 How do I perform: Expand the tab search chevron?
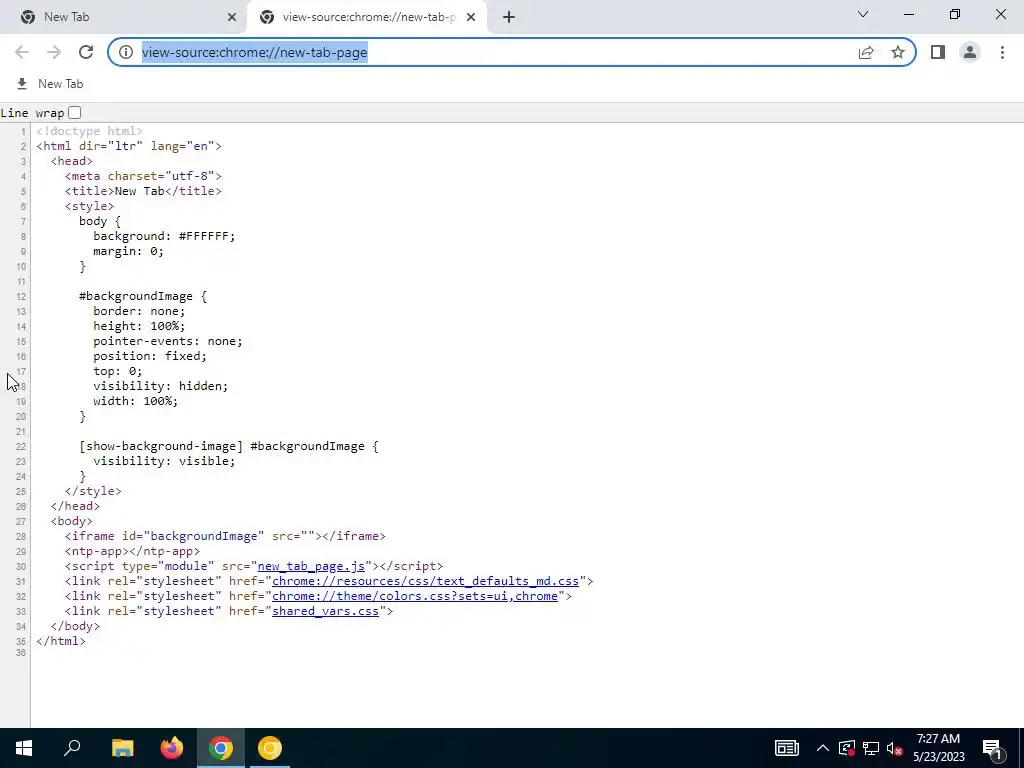click(863, 14)
